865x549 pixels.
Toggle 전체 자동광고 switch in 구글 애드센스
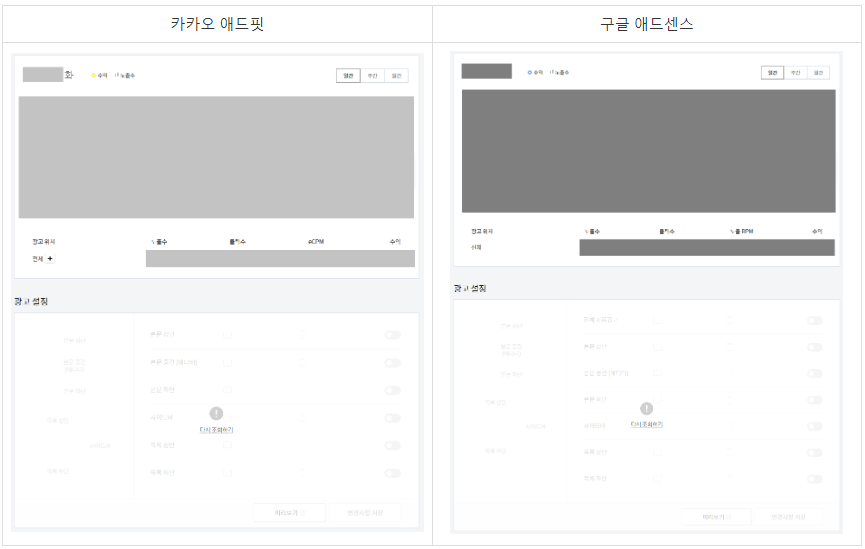click(x=815, y=321)
